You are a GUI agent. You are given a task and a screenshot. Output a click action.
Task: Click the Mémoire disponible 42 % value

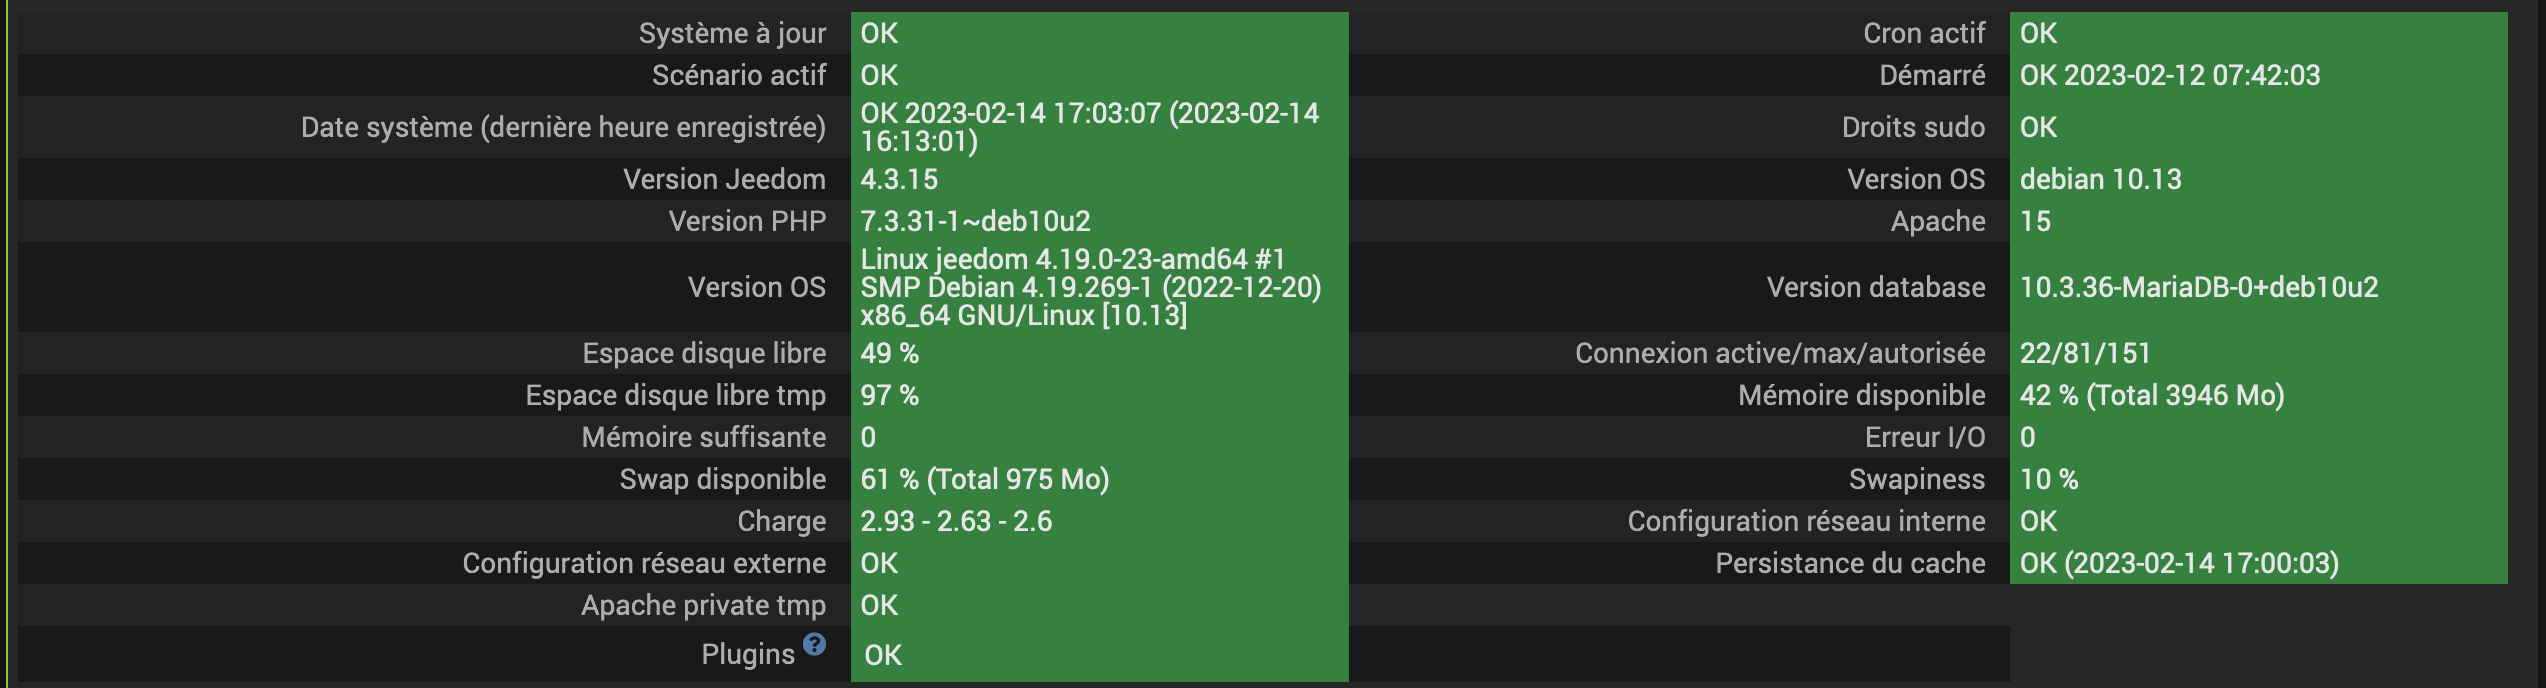point(2151,395)
